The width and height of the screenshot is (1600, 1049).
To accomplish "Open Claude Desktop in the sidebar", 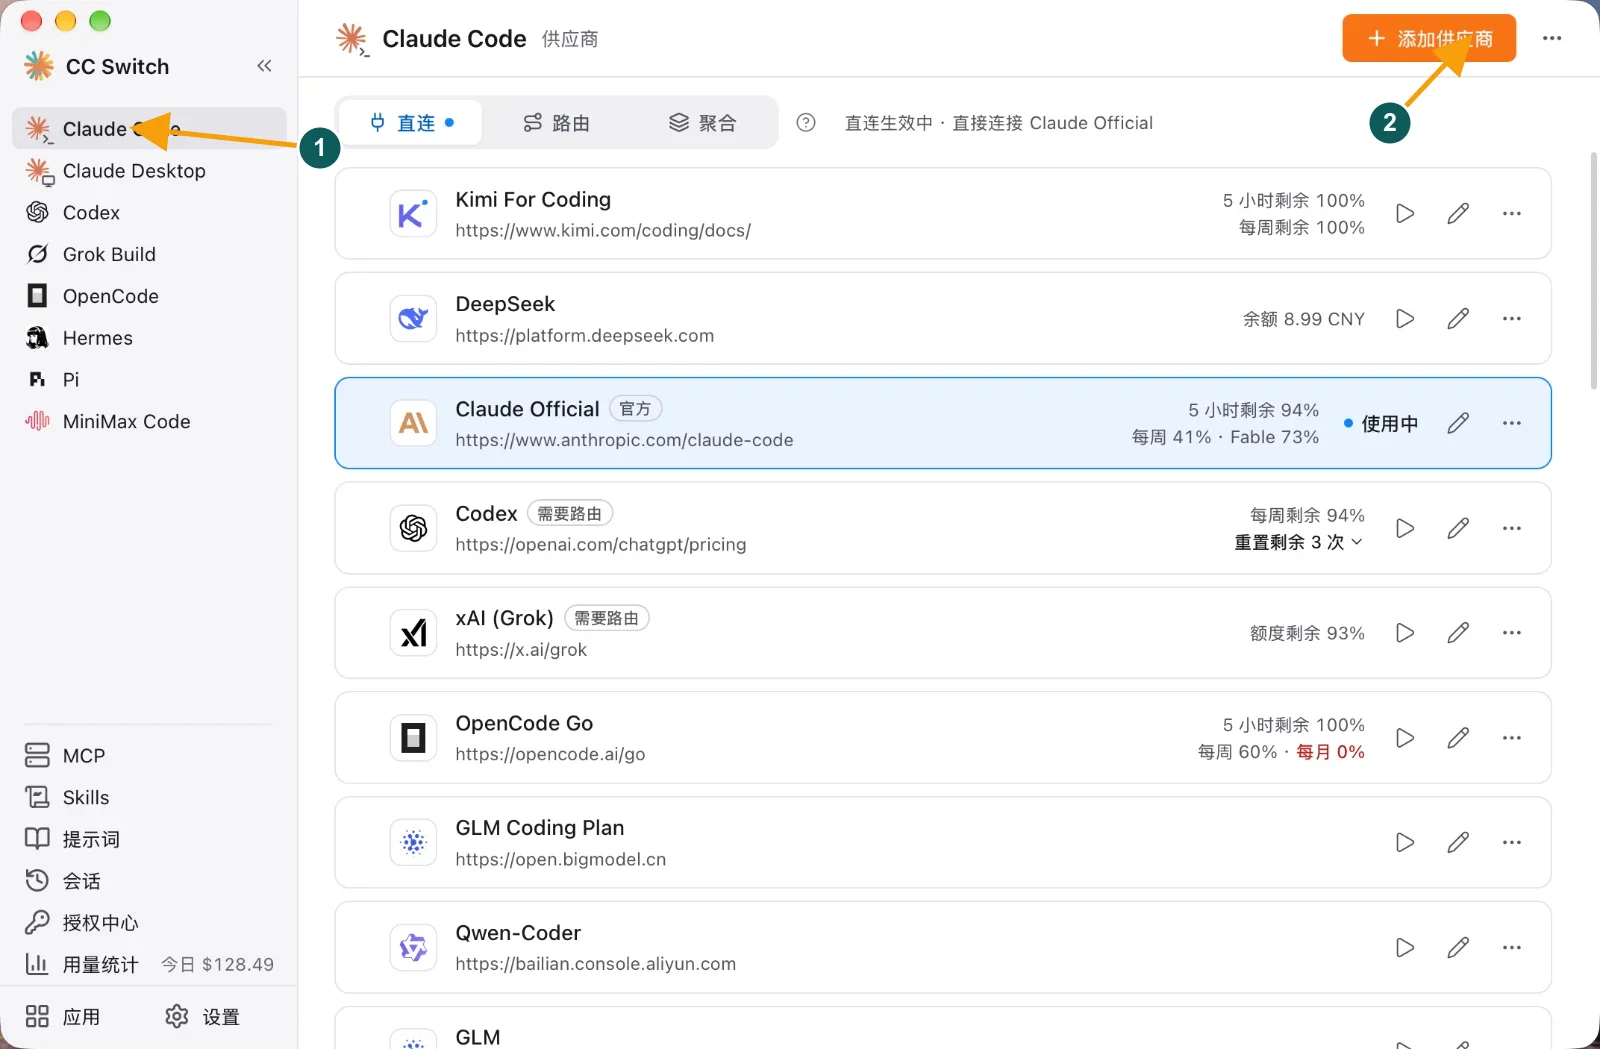I will [149, 171].
